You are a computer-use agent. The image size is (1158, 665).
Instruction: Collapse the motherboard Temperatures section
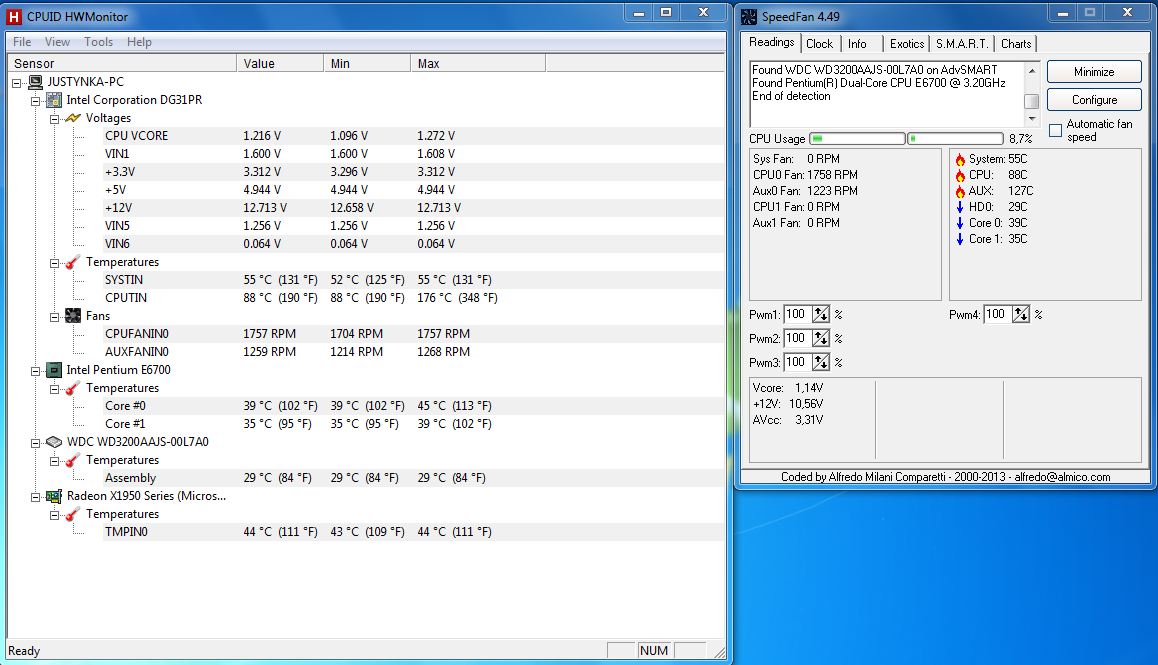click(x=54, y=263)
